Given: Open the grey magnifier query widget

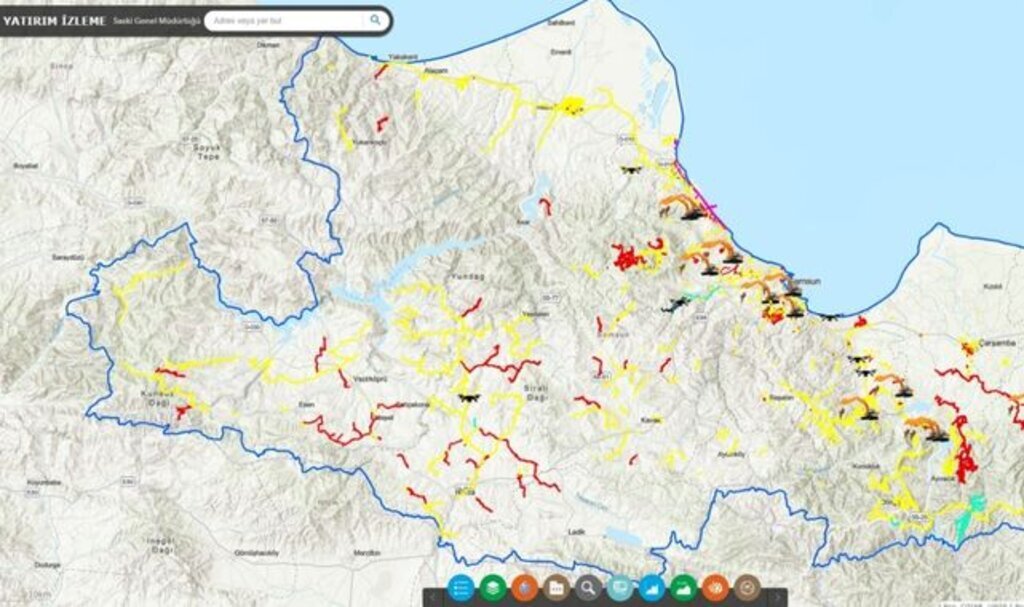Looking at the screenshot, I should pyautogui.click(x=588, y=589).
